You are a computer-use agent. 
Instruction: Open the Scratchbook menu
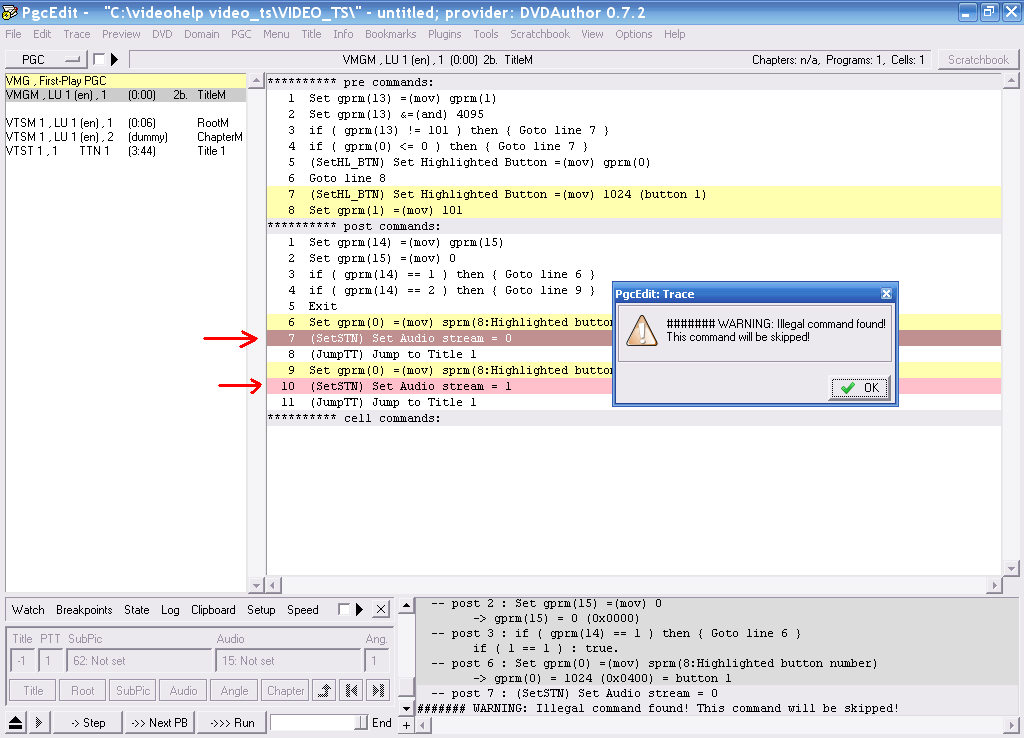coord(539,34)
